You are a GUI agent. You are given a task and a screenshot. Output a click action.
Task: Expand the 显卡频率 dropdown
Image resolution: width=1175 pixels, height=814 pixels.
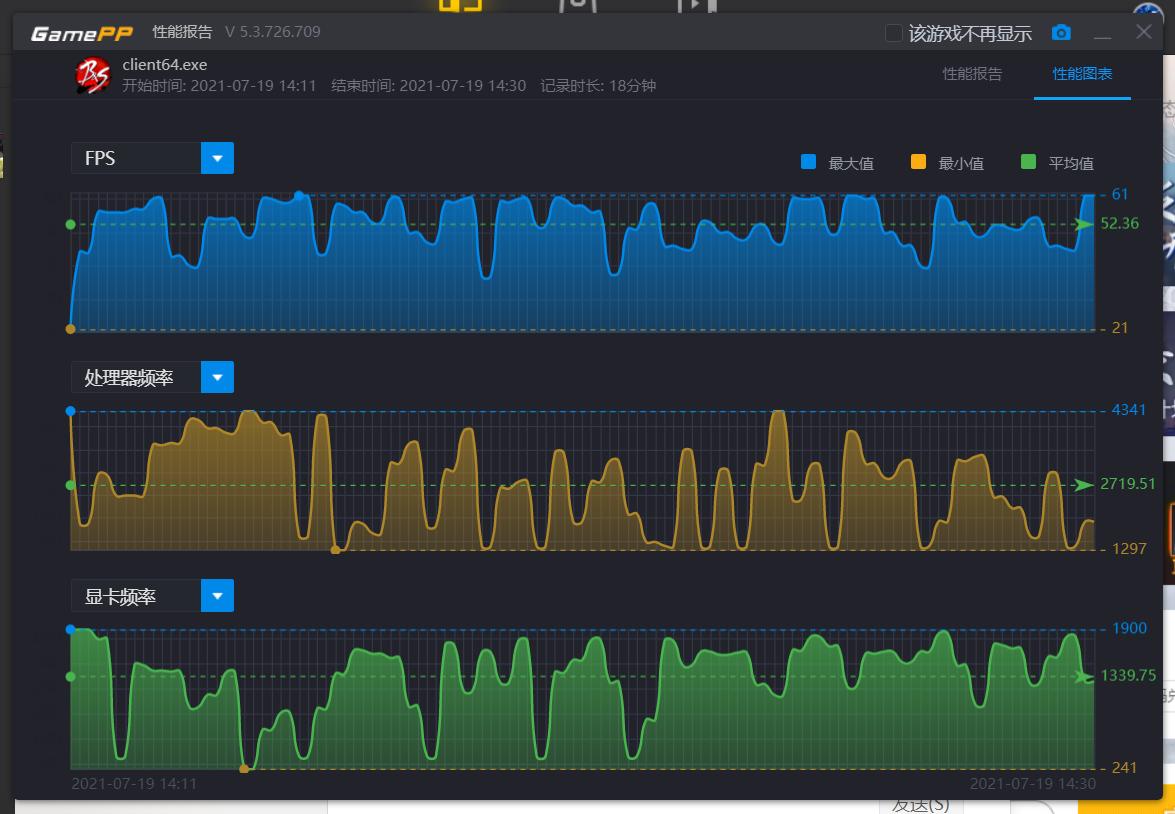[x=217, y=596]
